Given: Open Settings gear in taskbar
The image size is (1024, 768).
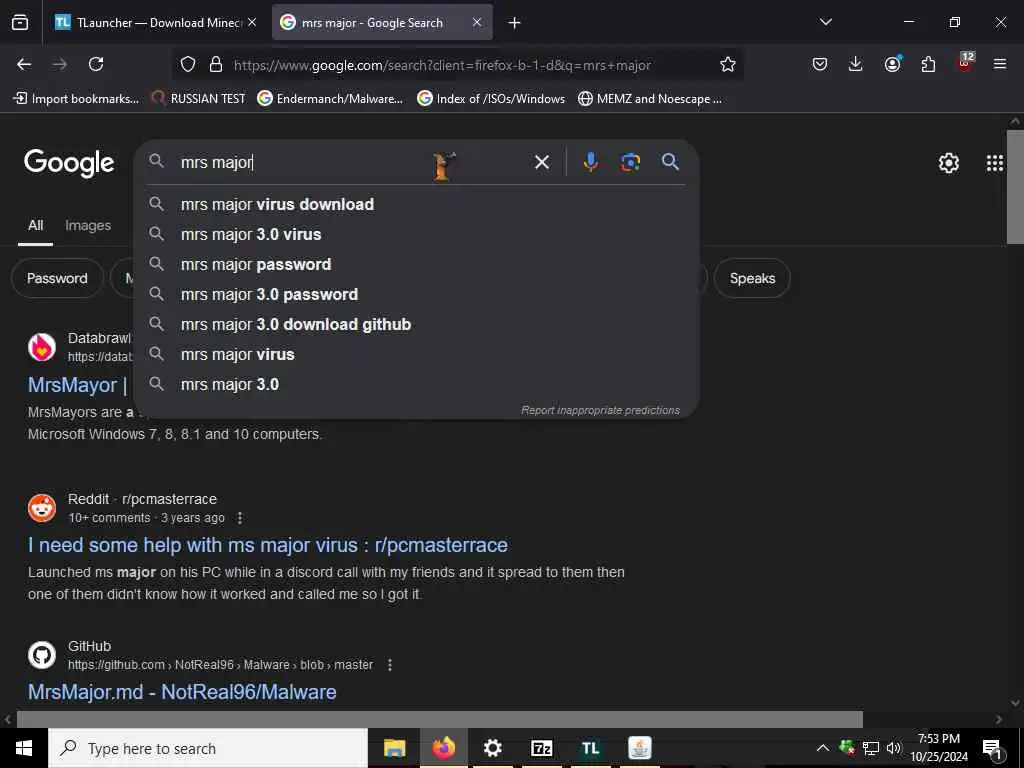Looking at the screenshot, I should pos(492,748).
